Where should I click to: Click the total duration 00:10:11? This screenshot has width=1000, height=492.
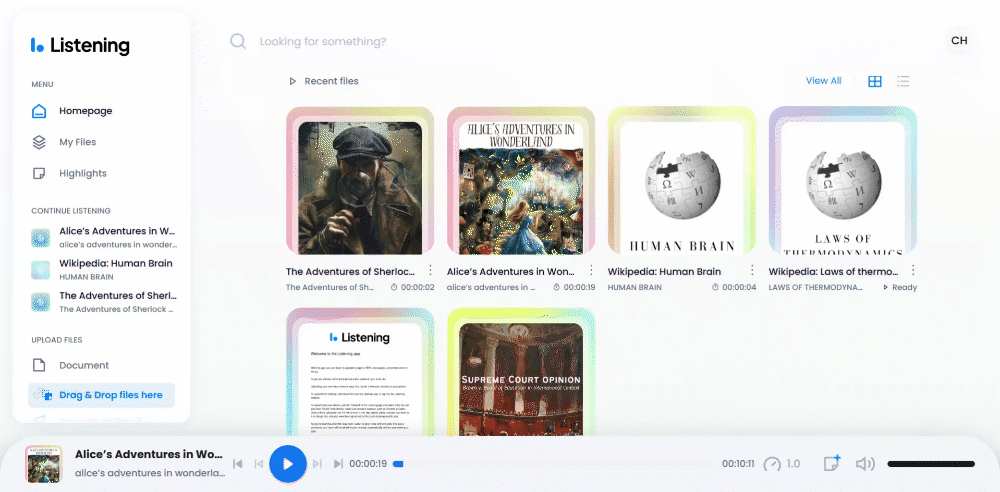738,464
